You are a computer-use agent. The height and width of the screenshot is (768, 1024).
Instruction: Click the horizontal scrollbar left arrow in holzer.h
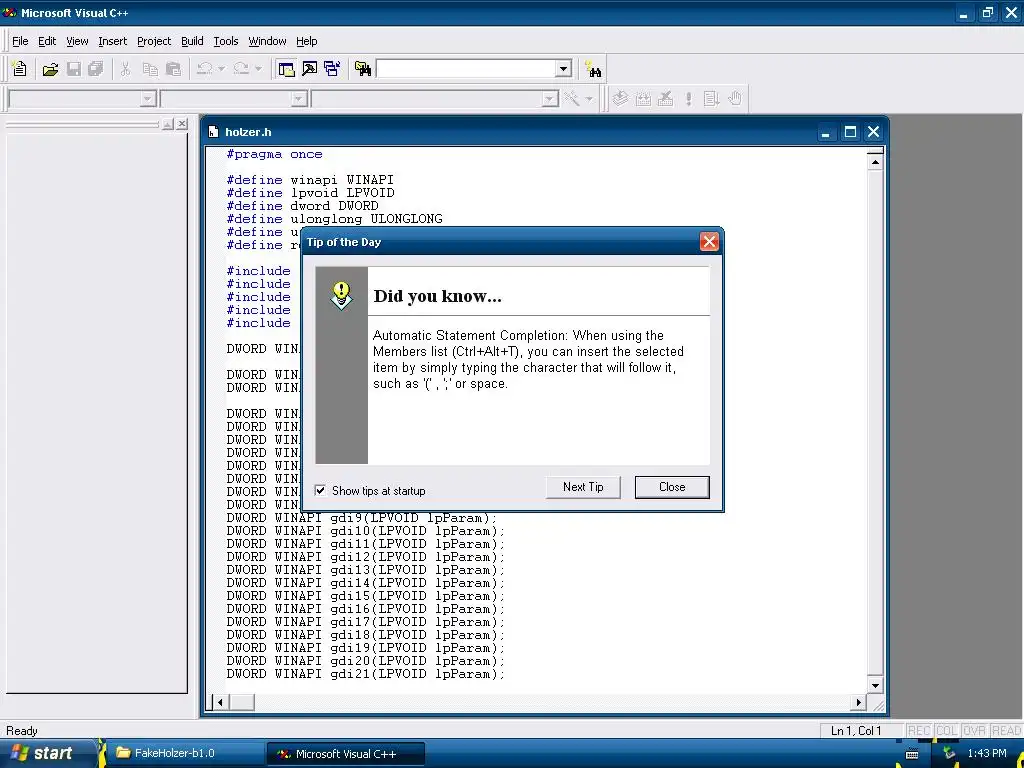220,703
